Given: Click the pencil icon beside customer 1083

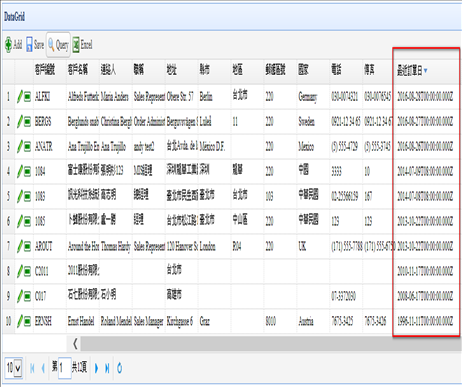Looking at the screenshot, I should (x=20, y=196).
